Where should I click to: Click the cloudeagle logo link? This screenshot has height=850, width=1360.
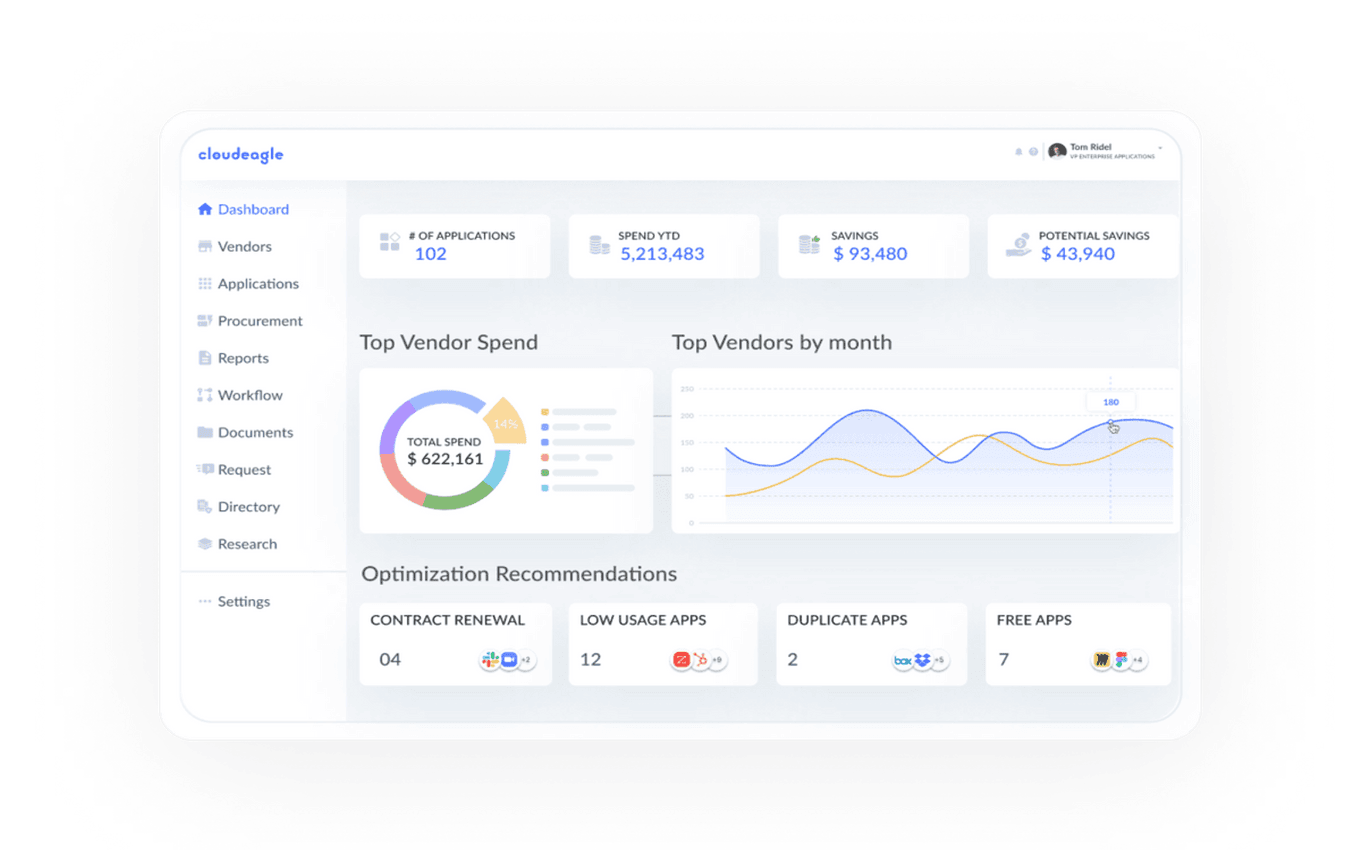point(240,155)
